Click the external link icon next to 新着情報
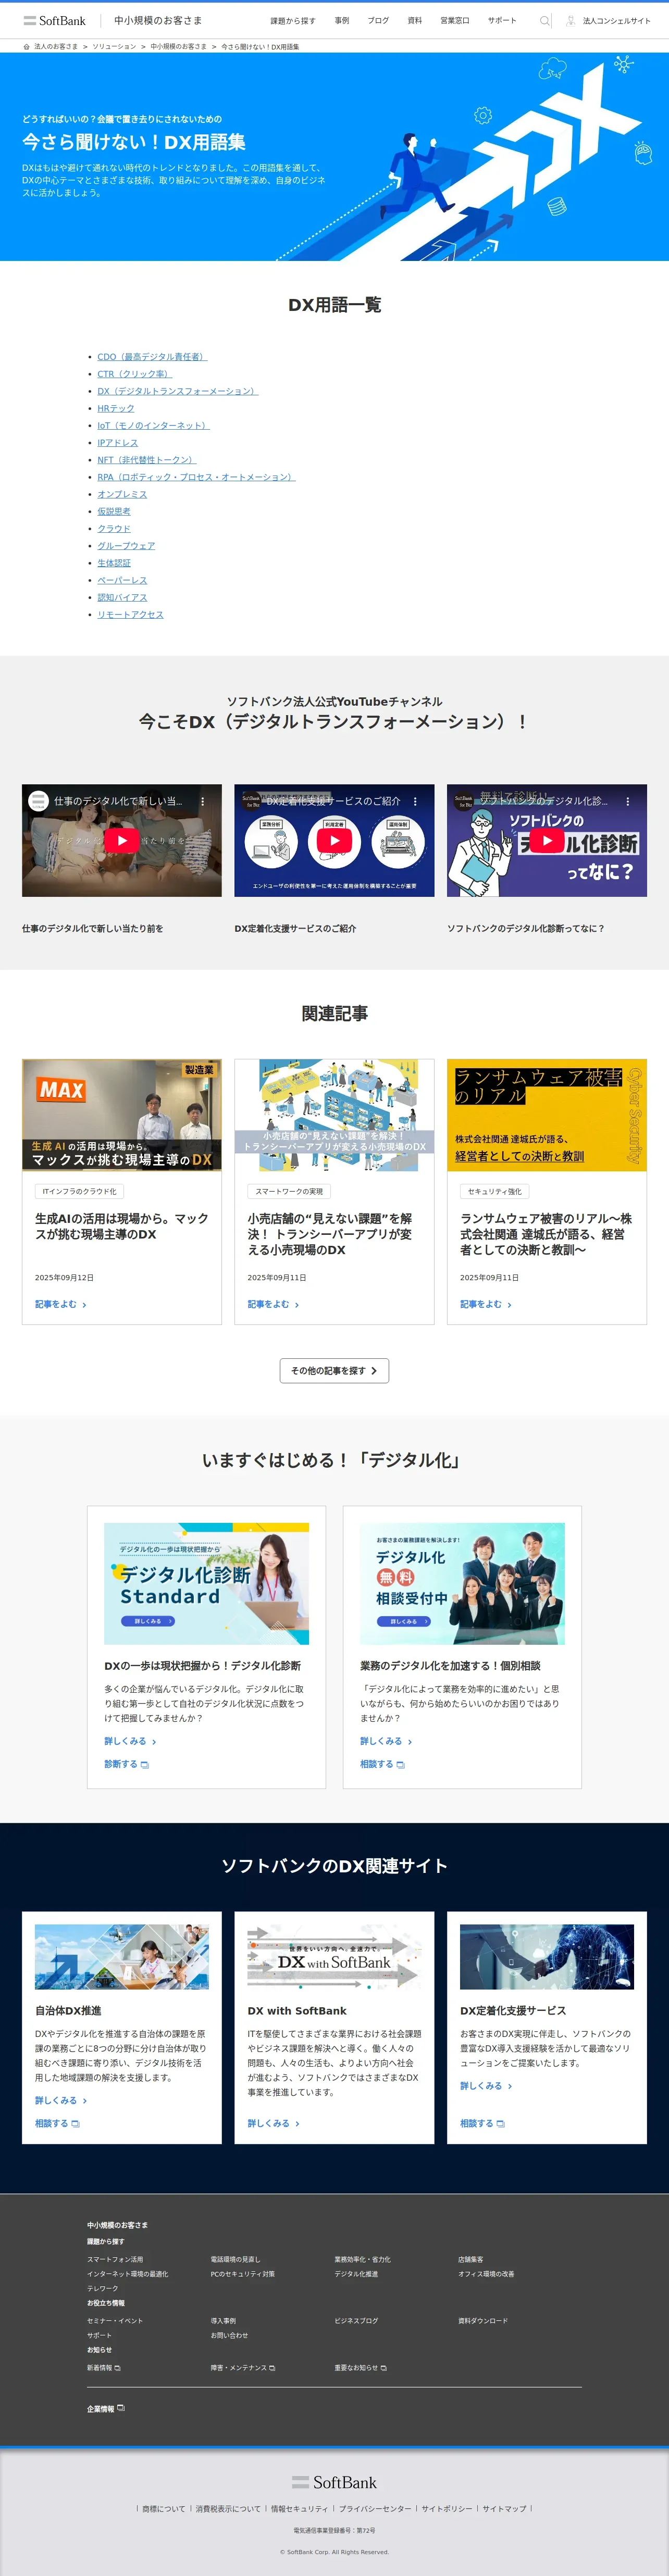The image size is (669, 2576). click(x=117, y=2368)
